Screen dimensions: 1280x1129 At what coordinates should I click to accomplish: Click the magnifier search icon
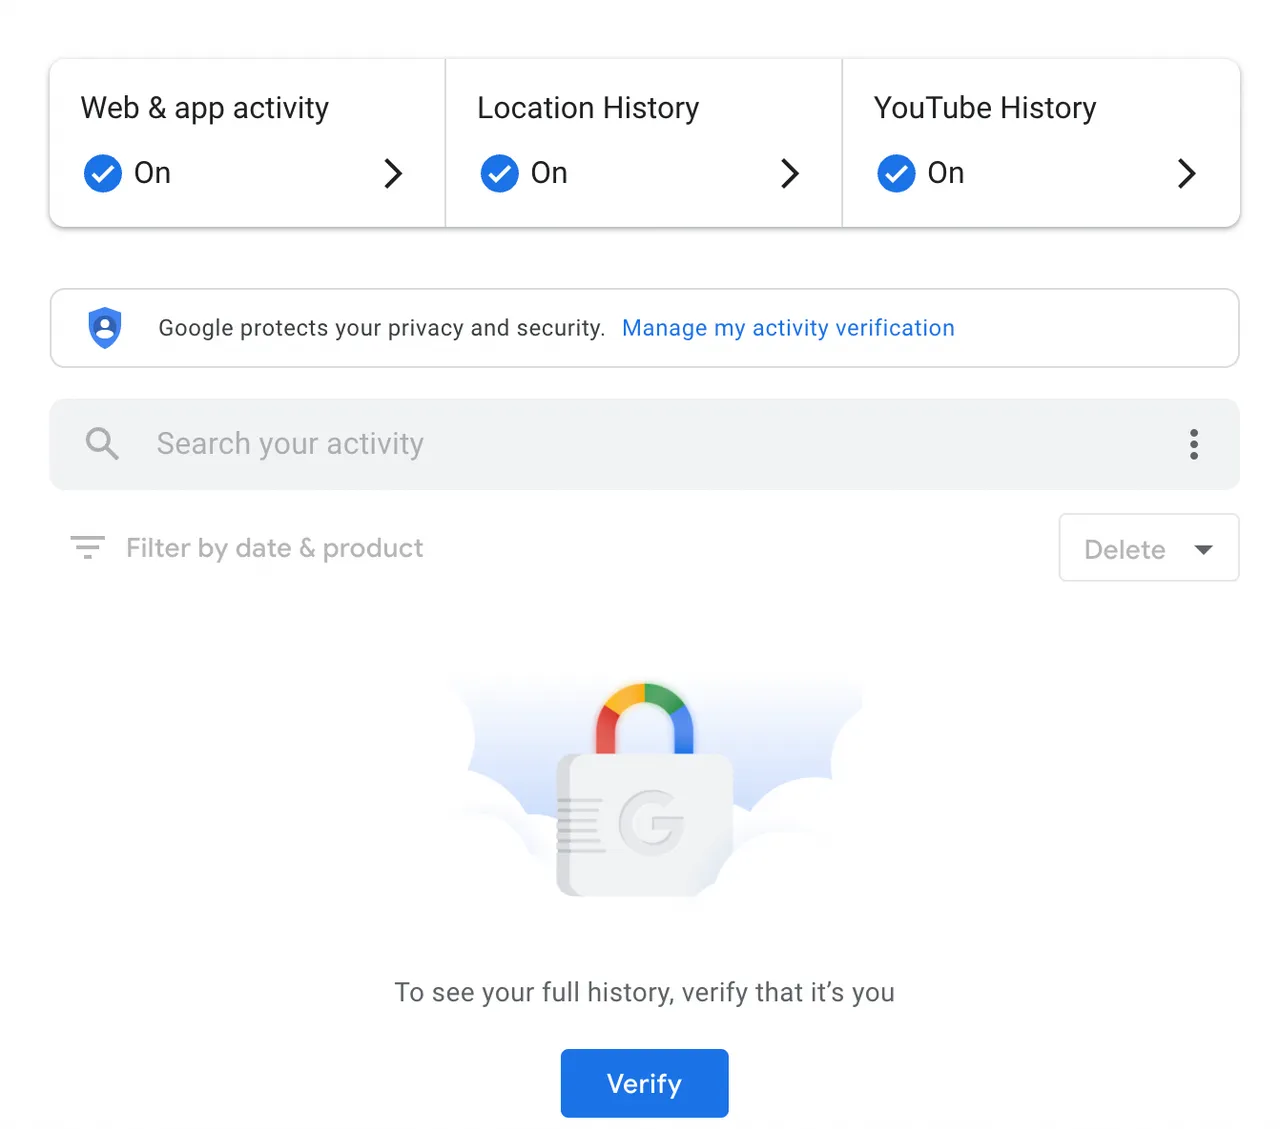(102, 443)
